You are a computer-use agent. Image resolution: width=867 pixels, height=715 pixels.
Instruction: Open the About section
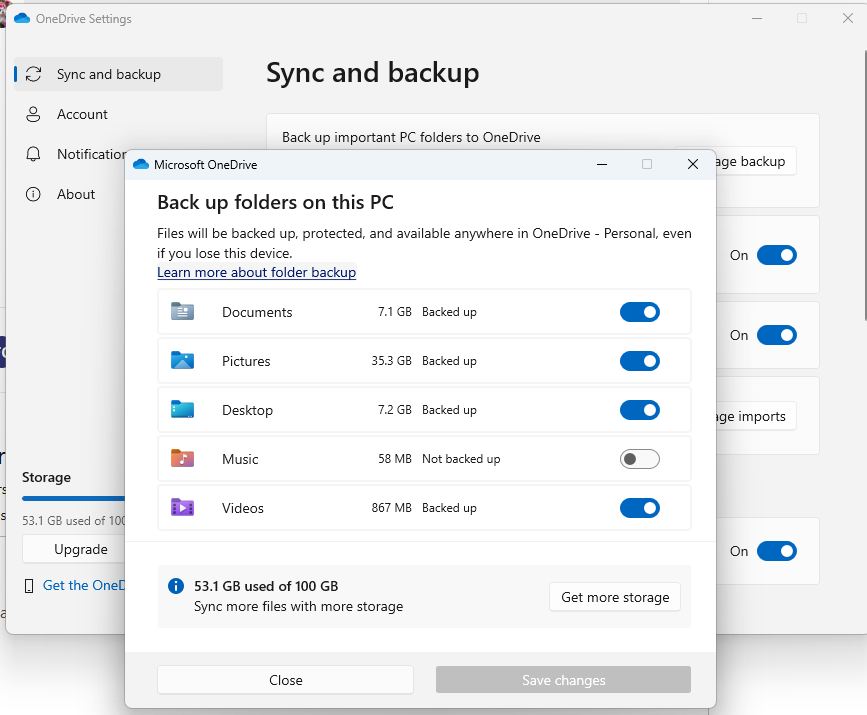coord(78,194)
